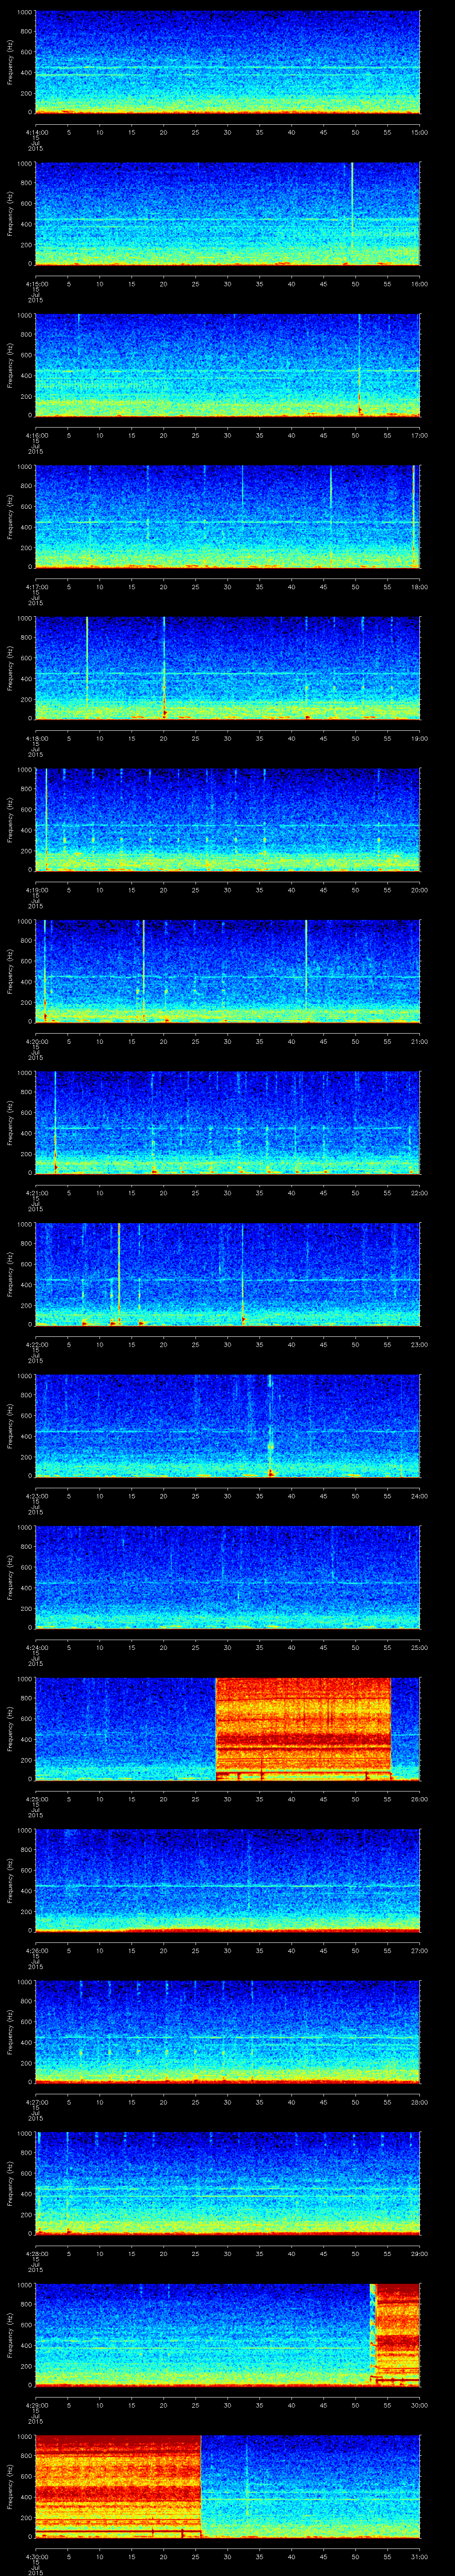Click the 28:00 end time label
The height and width of the screenshot is (2576, 455).
point(420,2102)
